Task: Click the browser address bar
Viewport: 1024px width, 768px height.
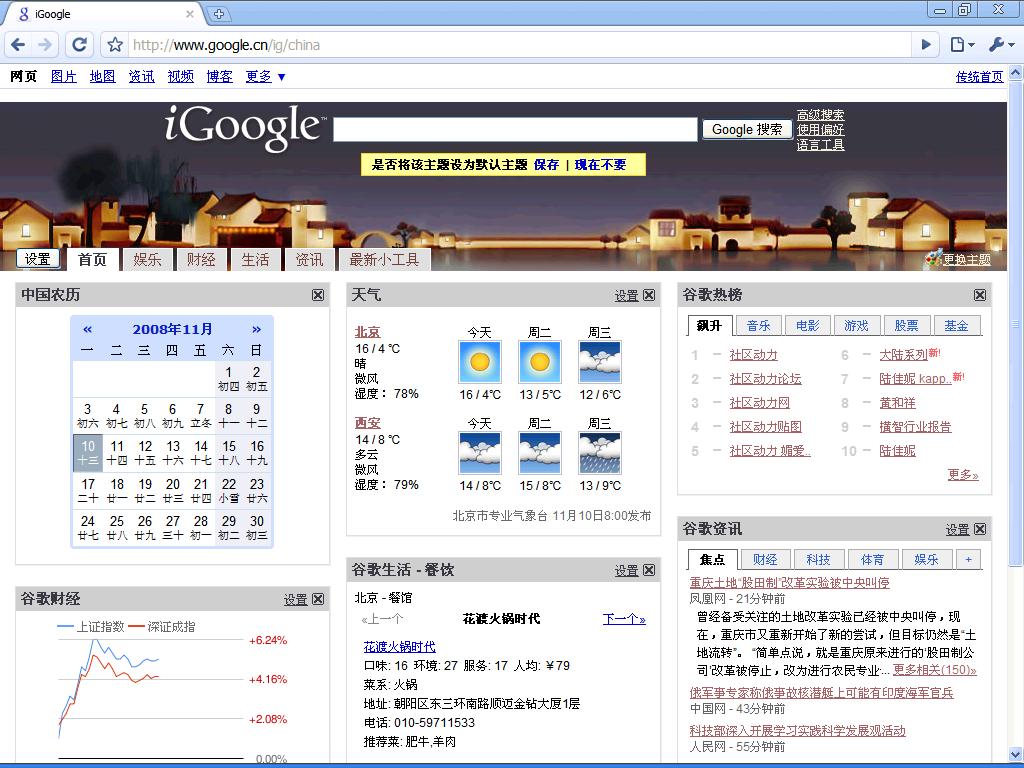Action: 519,44
